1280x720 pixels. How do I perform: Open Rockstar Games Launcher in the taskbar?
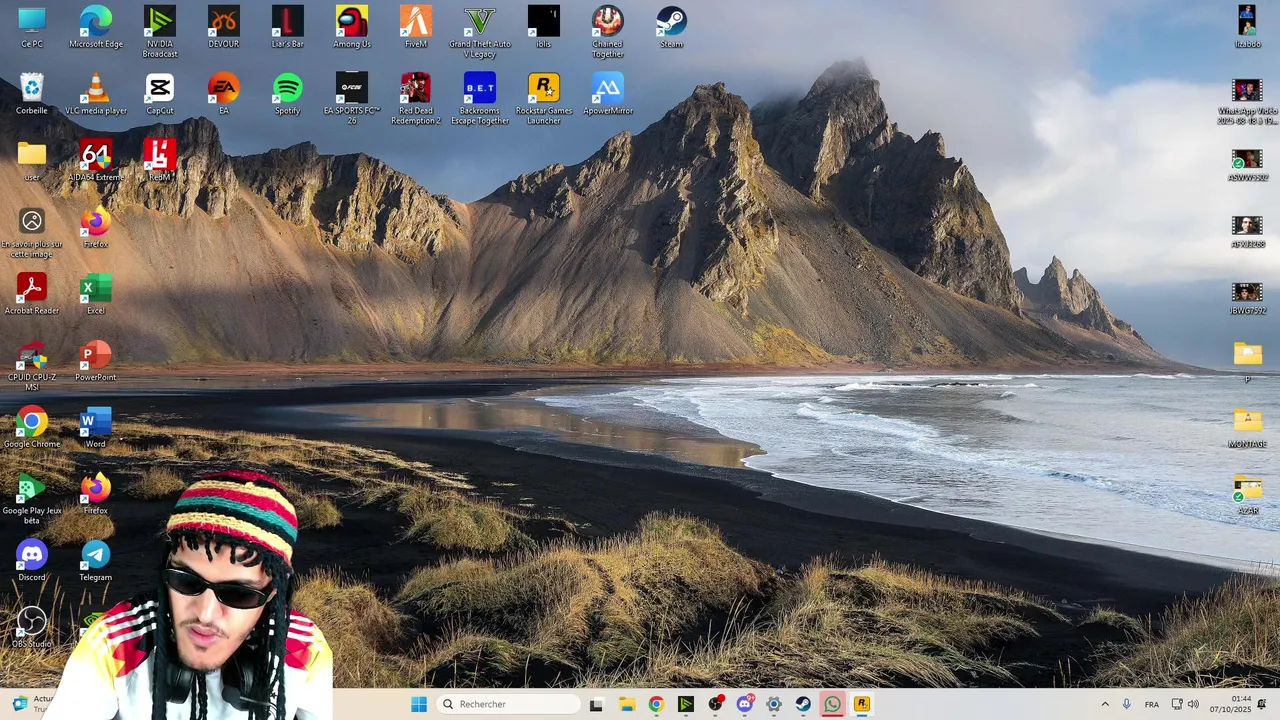click(862, 704)
